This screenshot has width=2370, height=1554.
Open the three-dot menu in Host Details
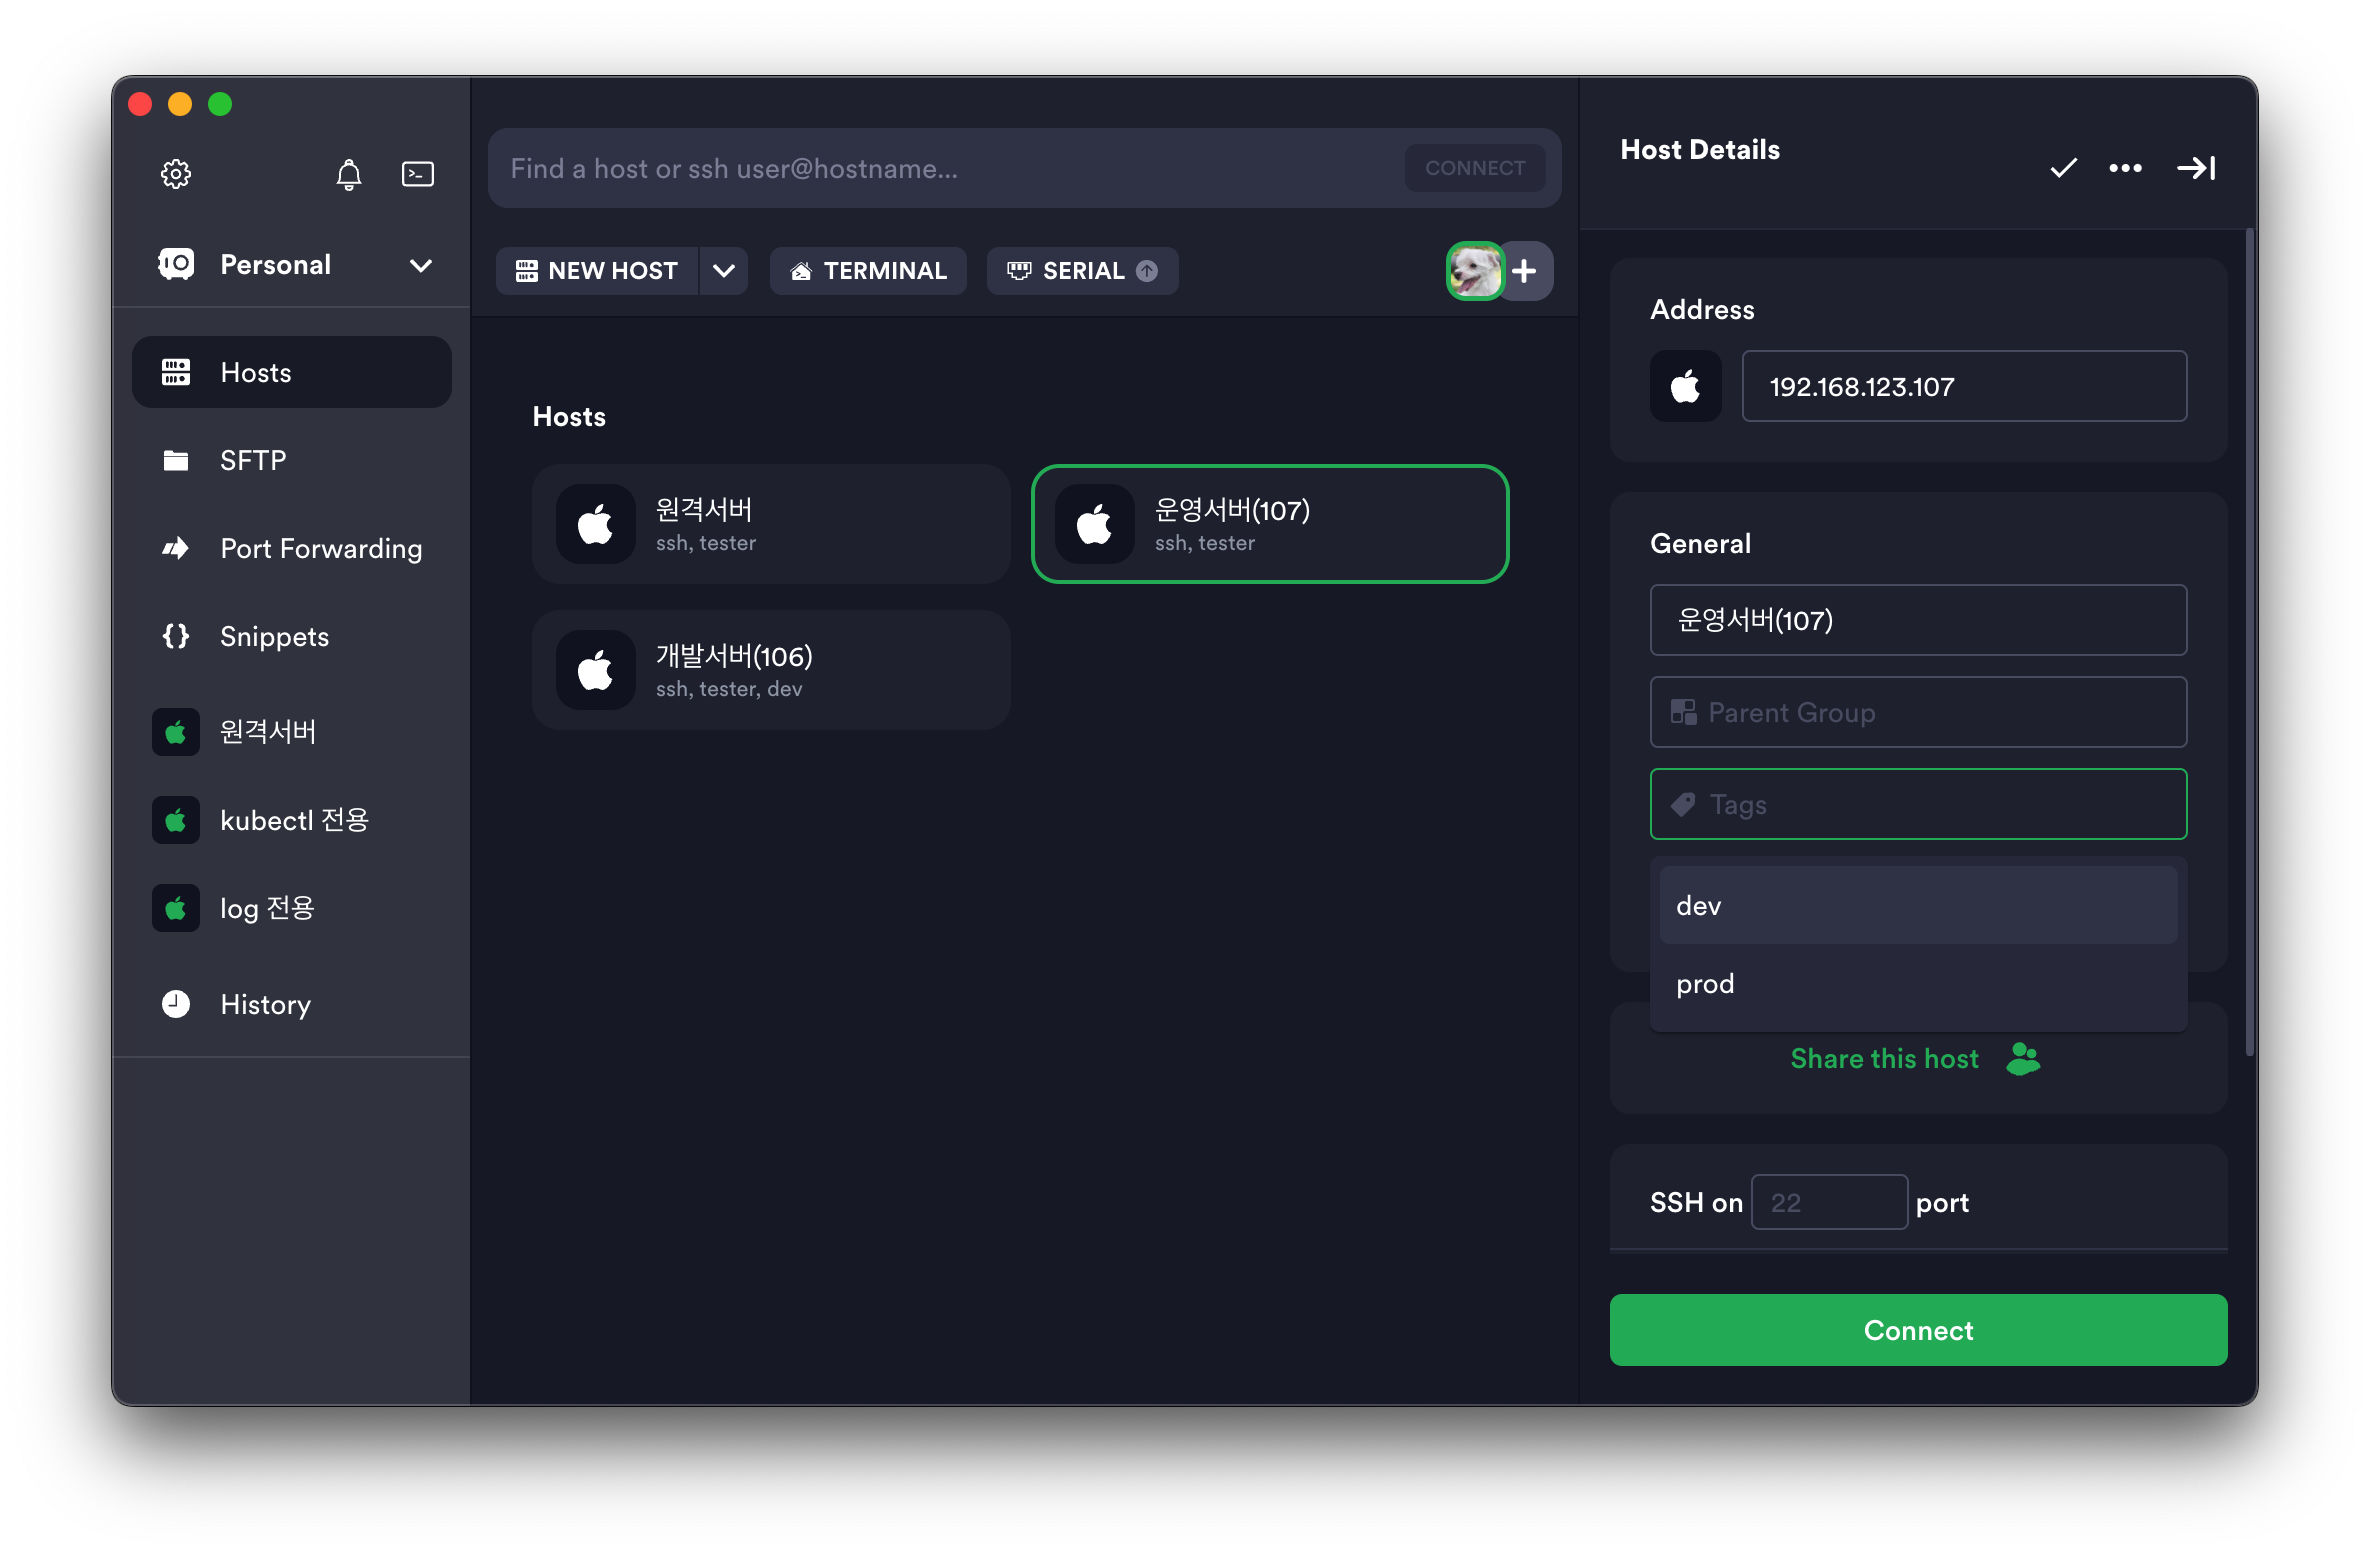coord(2125,168)
